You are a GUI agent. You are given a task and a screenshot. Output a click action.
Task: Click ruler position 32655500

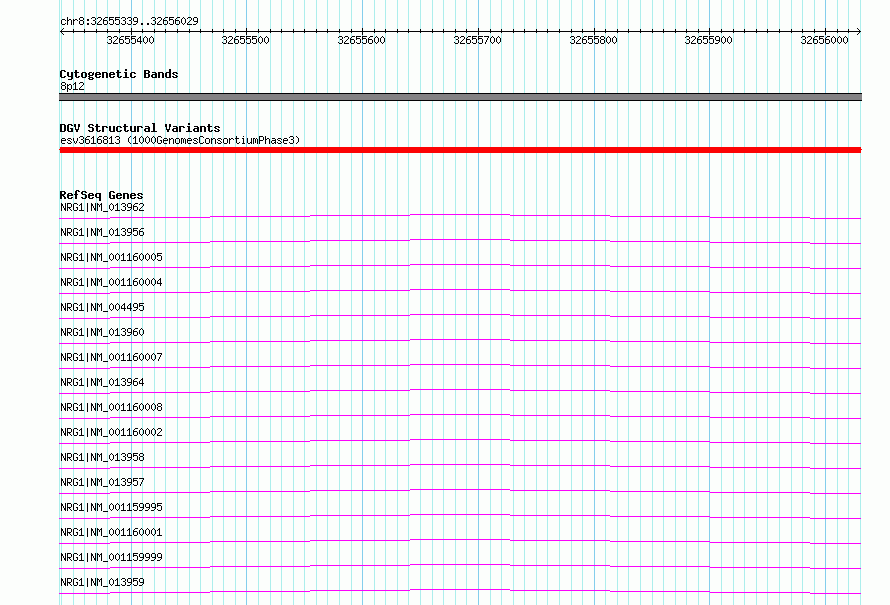pyautogui.click(x=245, y=40)
